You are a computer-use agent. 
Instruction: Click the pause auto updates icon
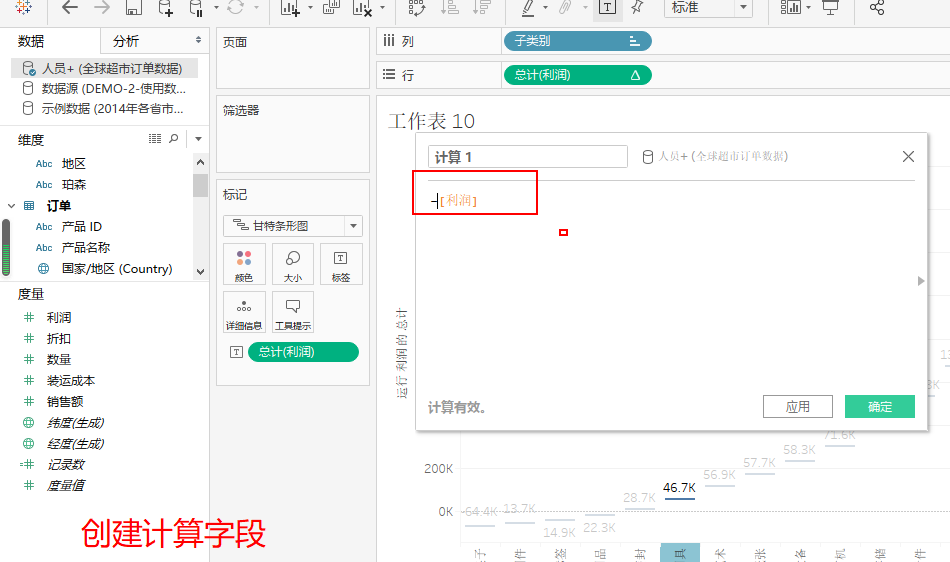[196, 8]
